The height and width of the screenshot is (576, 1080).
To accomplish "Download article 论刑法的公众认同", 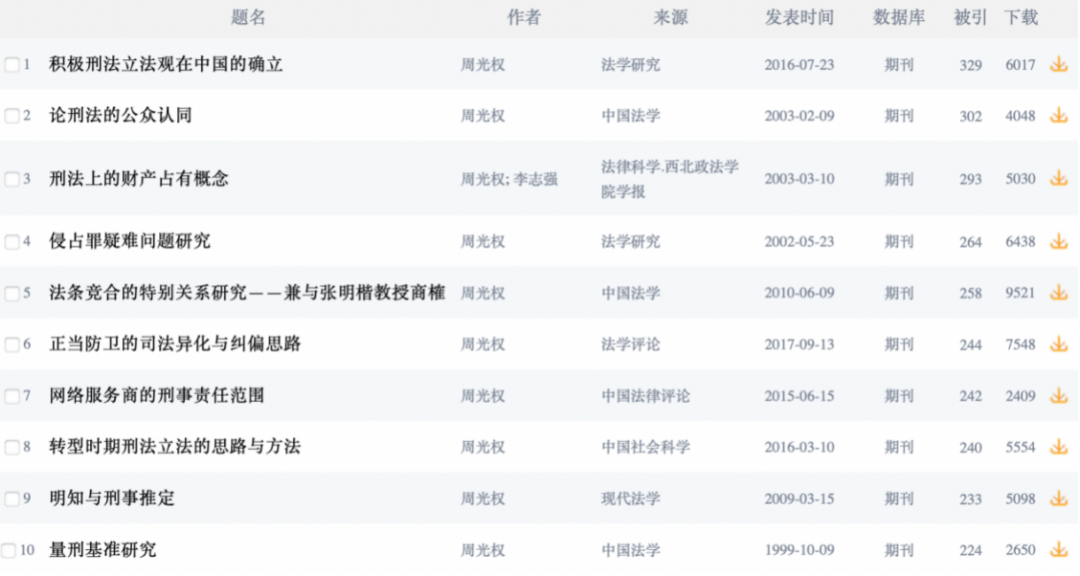I will (x=1059, y=116).
